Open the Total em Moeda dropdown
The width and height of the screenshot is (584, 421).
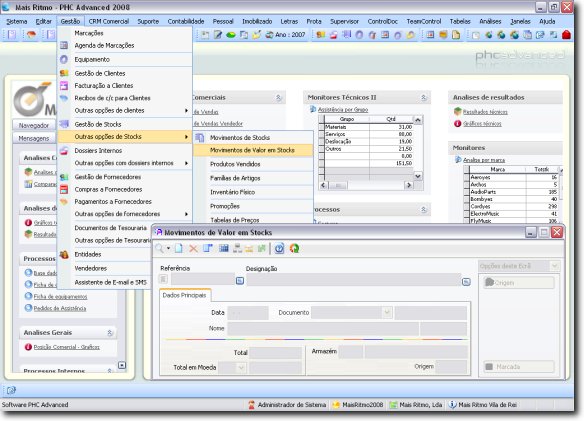[x=241, y=368]
